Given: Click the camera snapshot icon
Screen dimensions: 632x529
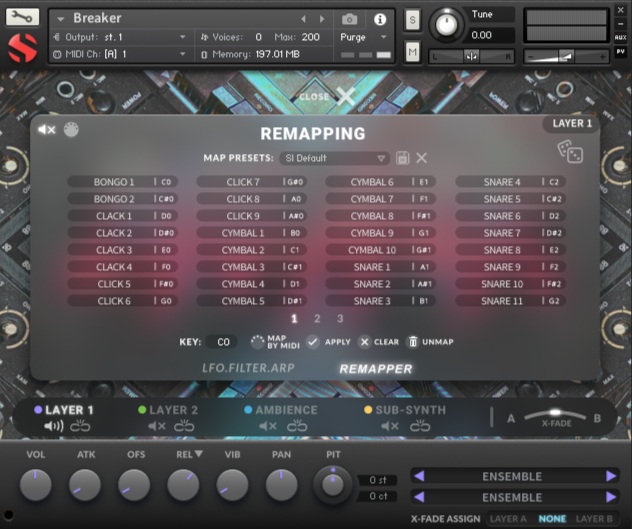Looking at the screenshot, I should pyautogui.click(x=349, y=19).
